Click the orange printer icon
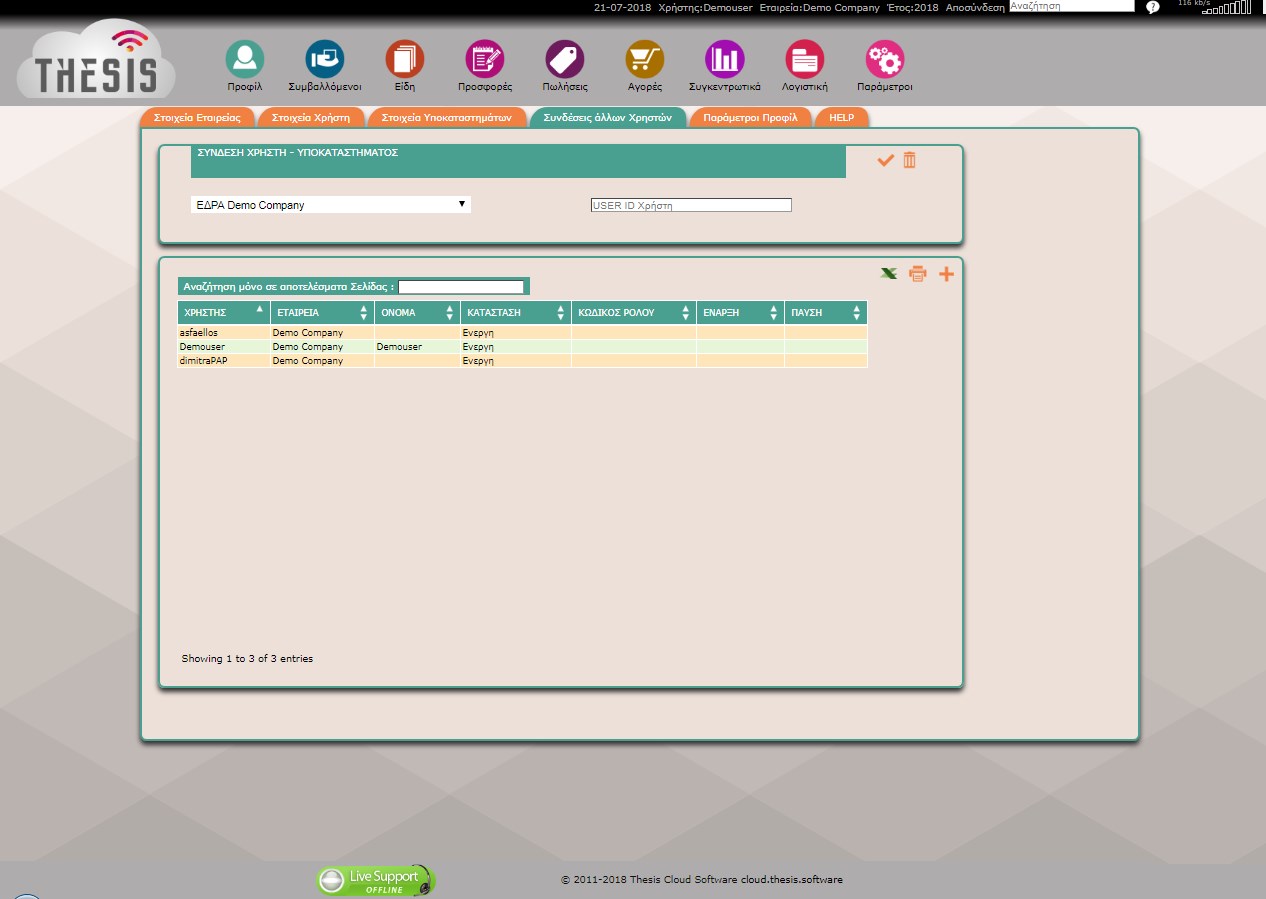 coord(917,274)
